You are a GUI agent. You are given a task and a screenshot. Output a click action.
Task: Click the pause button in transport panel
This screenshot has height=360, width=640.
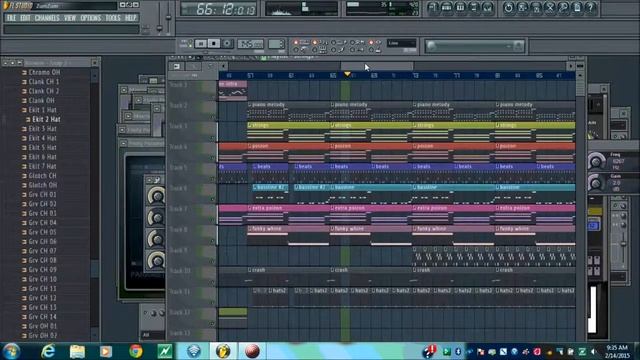coord(200,43)
